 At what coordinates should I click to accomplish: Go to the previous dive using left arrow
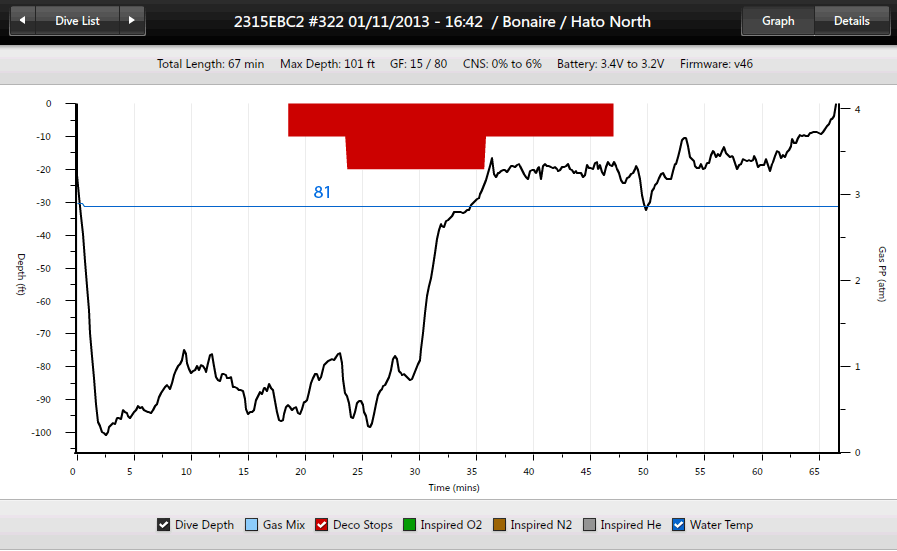[x=24, y=21]
